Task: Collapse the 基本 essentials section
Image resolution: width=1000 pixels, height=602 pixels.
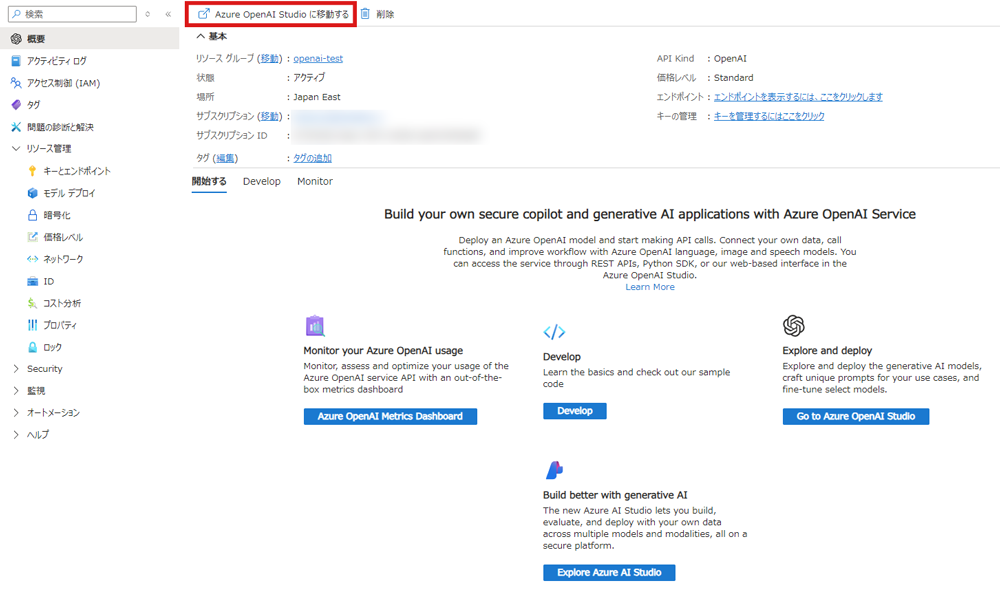Action: pyautogui.click(x=201, y=36)
